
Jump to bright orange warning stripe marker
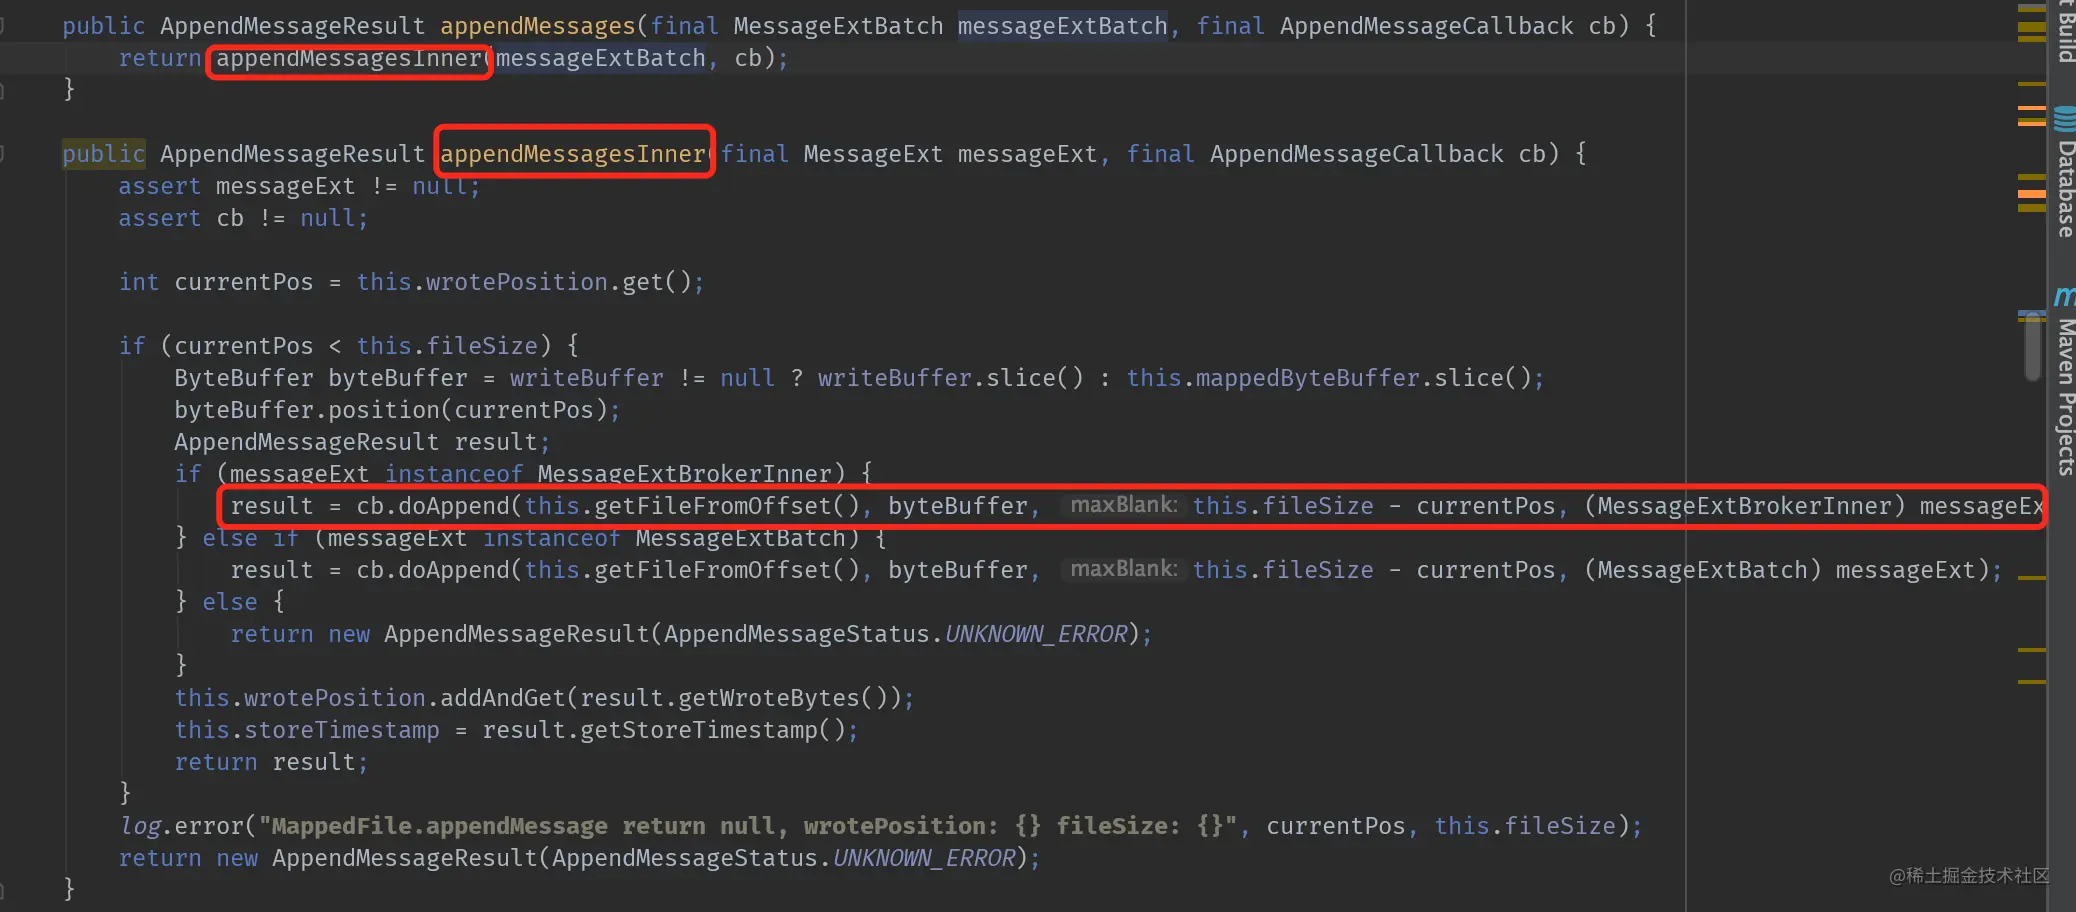(2032, 193)
